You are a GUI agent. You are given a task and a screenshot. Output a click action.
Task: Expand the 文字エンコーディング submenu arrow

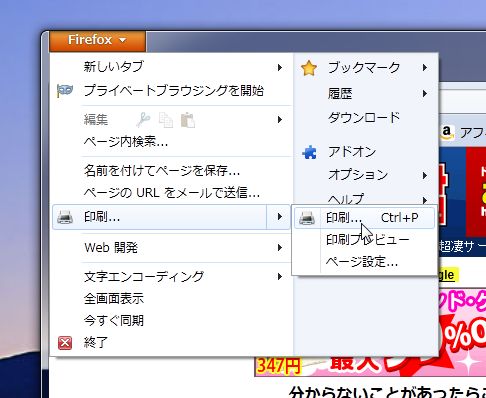click(280, 276)
